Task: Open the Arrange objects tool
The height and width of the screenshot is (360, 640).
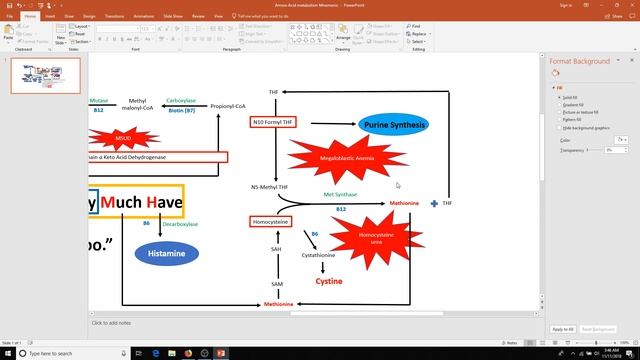Action: 343,33
